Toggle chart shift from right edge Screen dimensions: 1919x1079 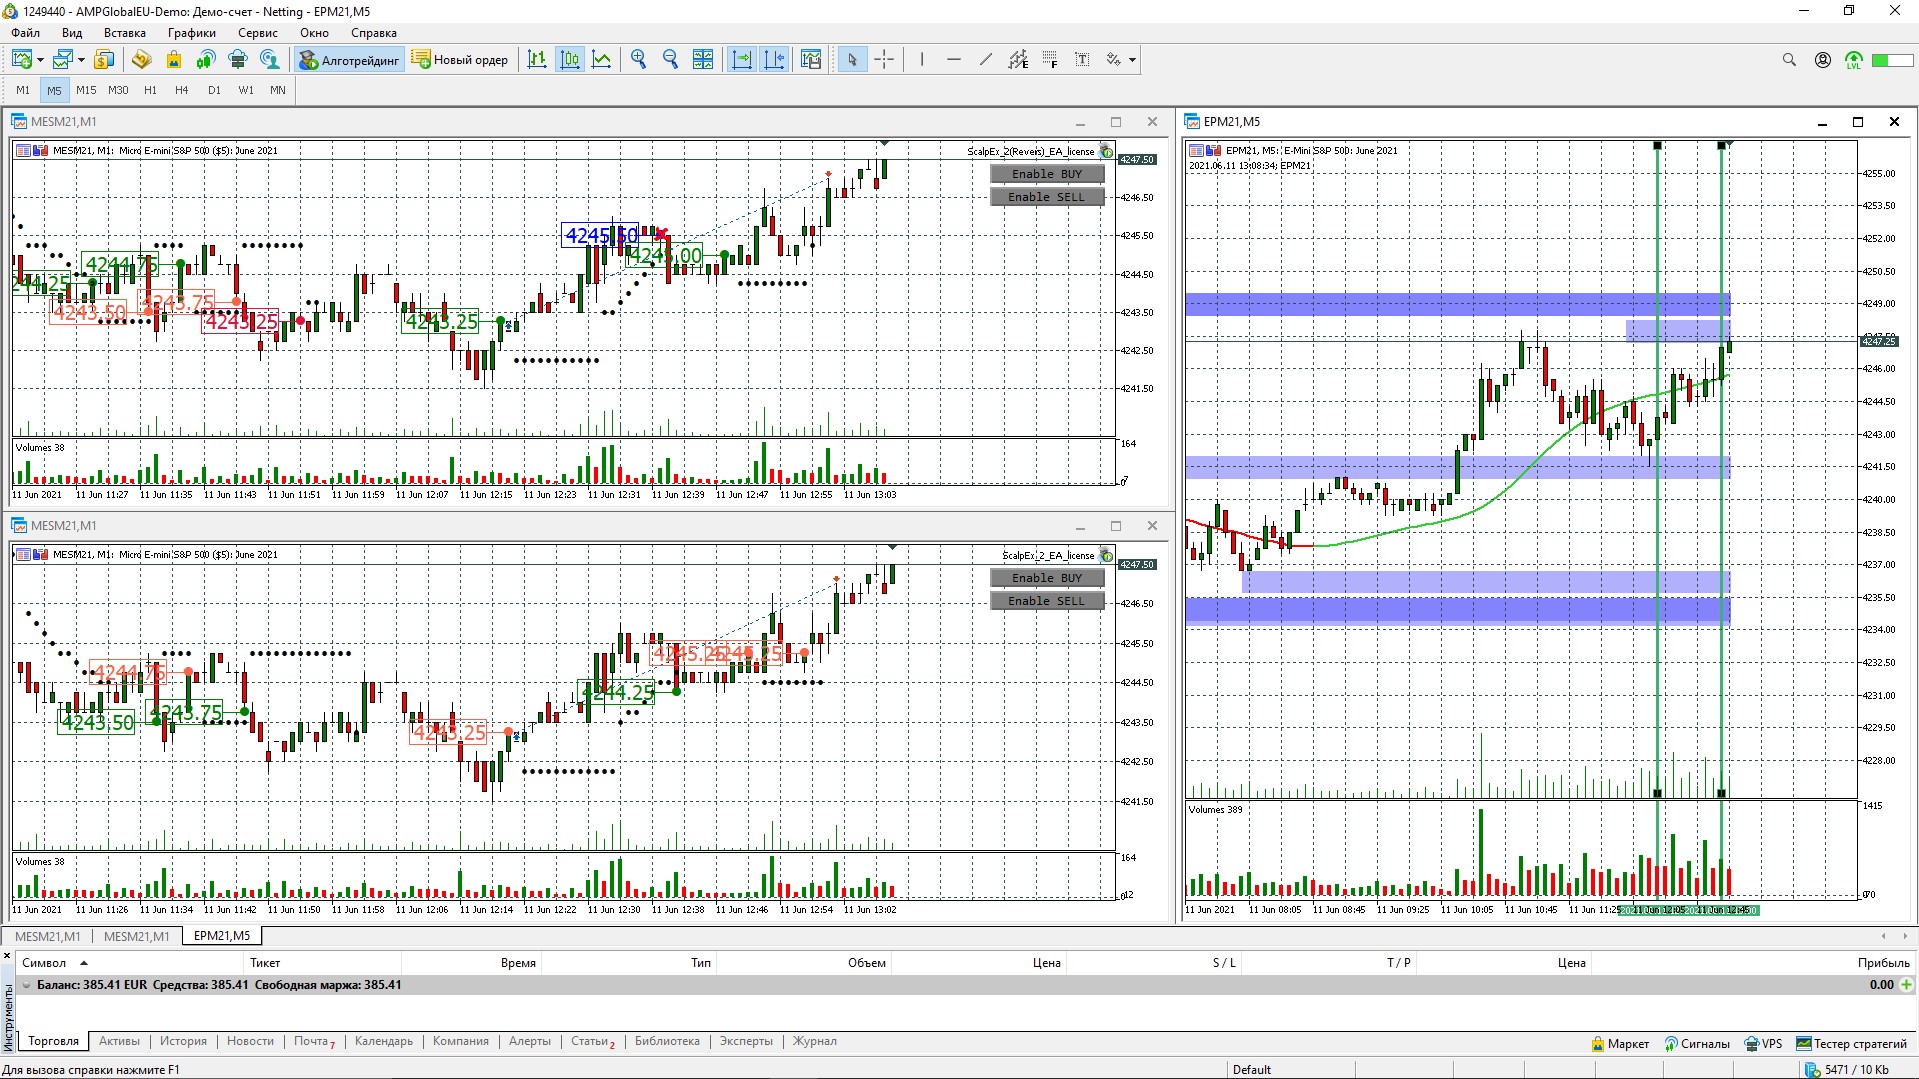(774, 60)
